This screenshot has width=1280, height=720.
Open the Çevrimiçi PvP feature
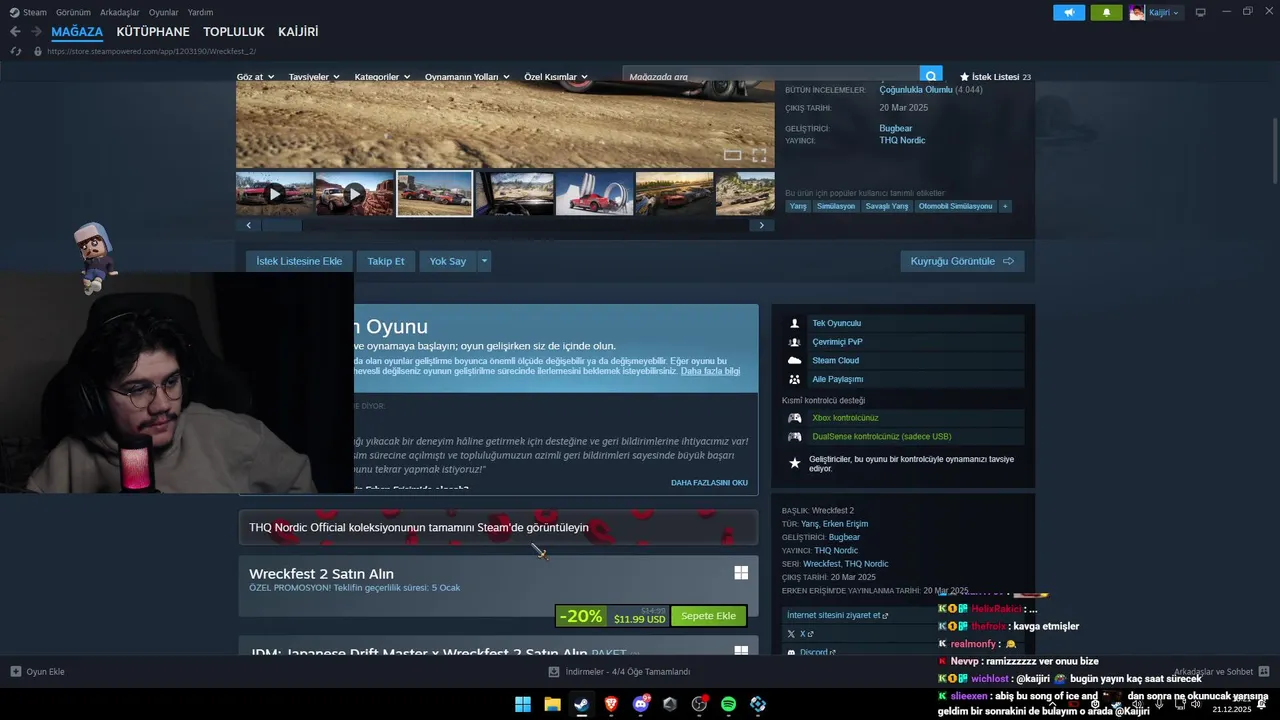pyautogui.click(x=904, y=342)
